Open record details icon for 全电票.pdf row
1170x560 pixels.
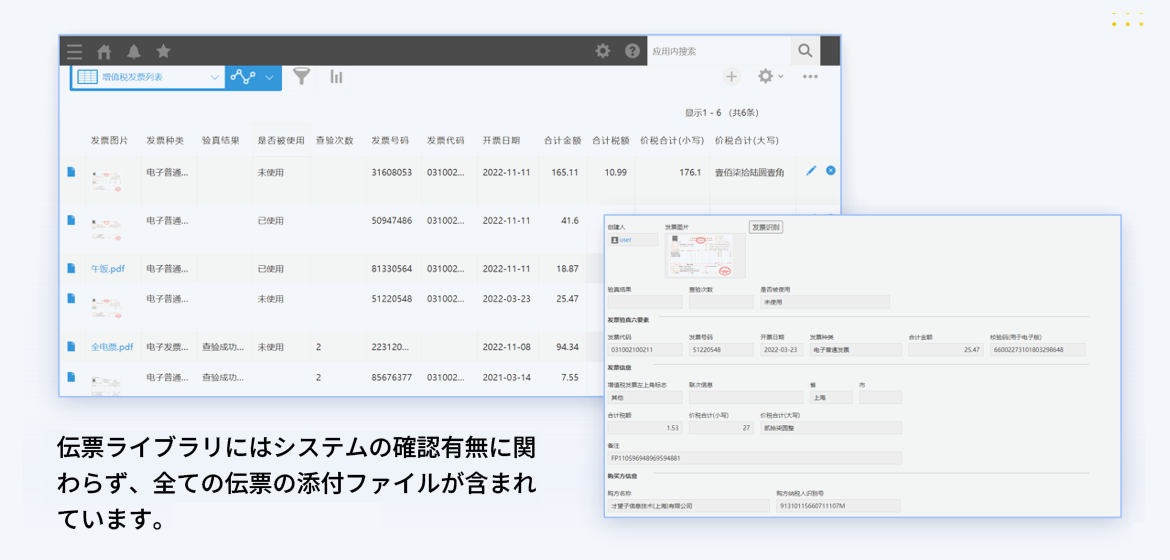(72, 346)
